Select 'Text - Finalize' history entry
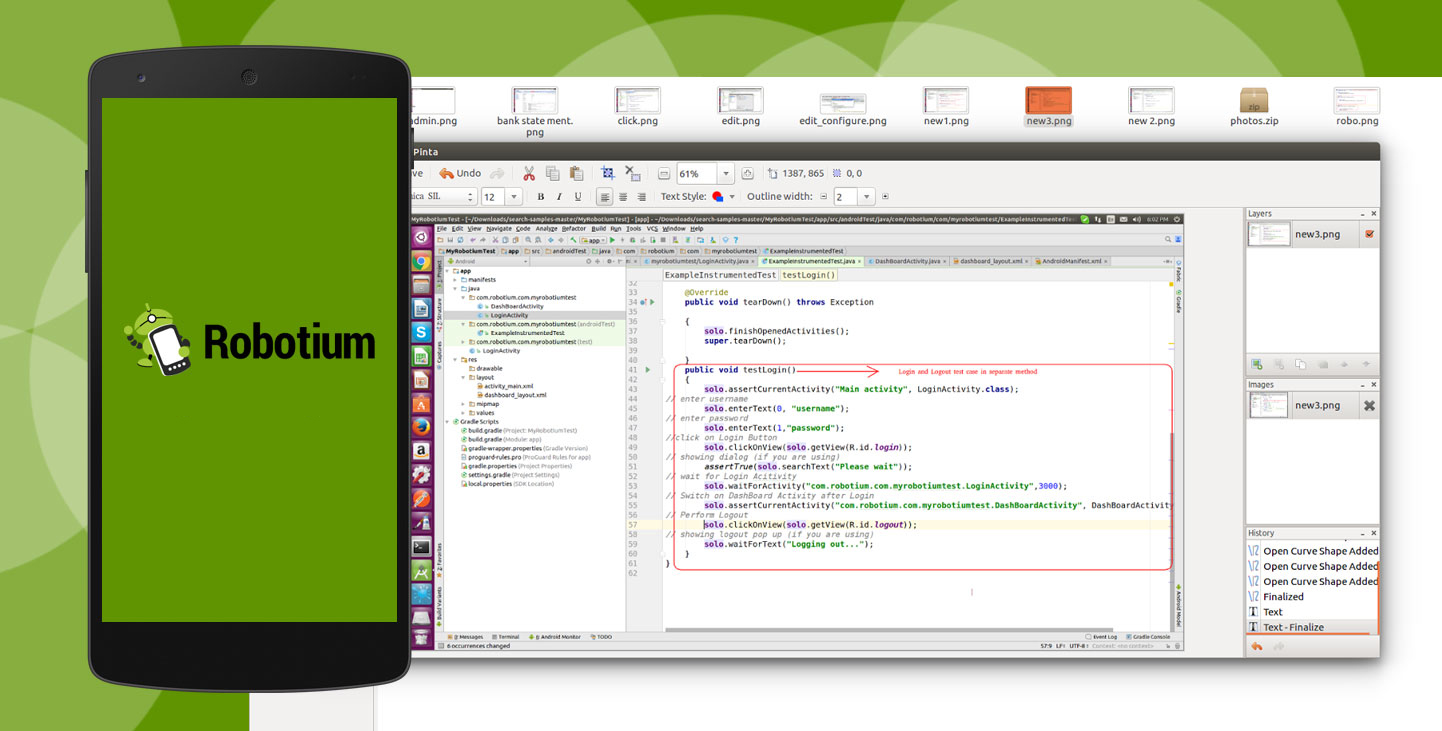The height and width of the screenshot is (731, 1442). (x=1312, y=627)
